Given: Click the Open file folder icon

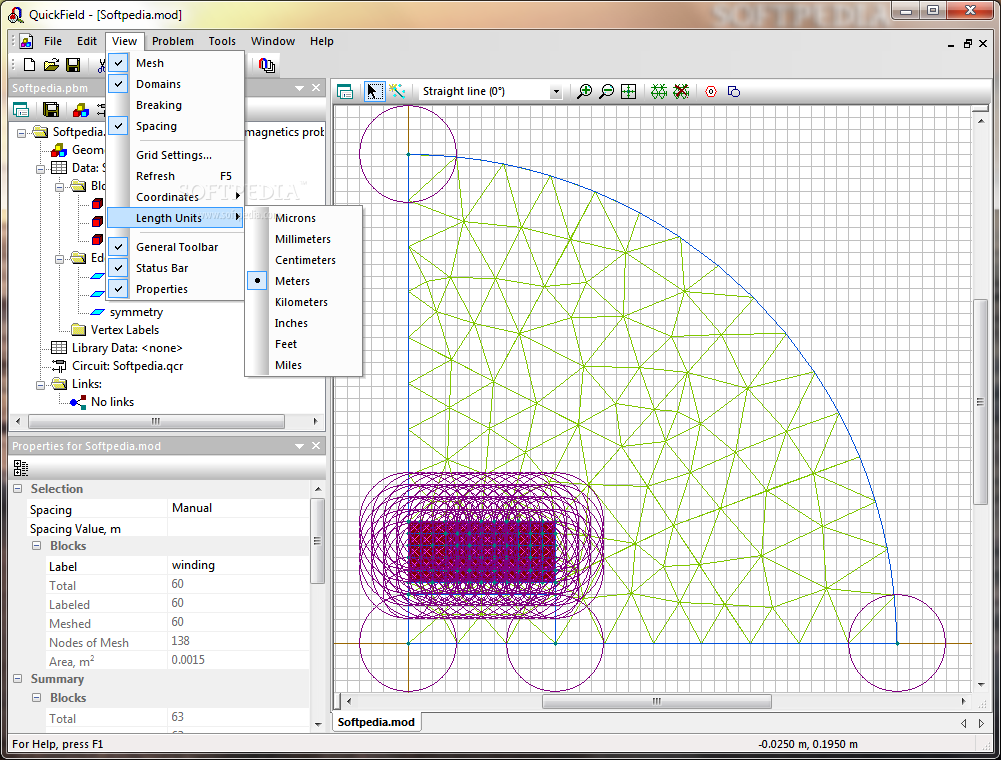Looking at the screenshot, I should coord(51,65).
